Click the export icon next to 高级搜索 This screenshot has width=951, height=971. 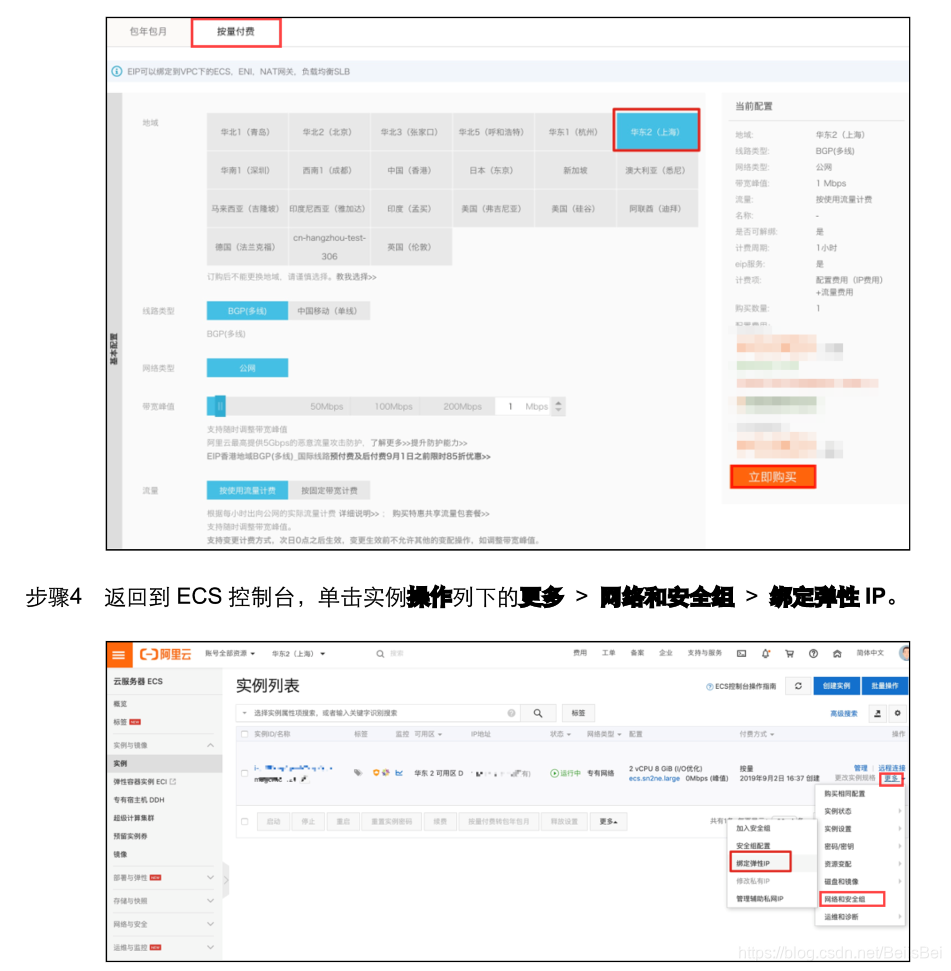pos(877,713)
